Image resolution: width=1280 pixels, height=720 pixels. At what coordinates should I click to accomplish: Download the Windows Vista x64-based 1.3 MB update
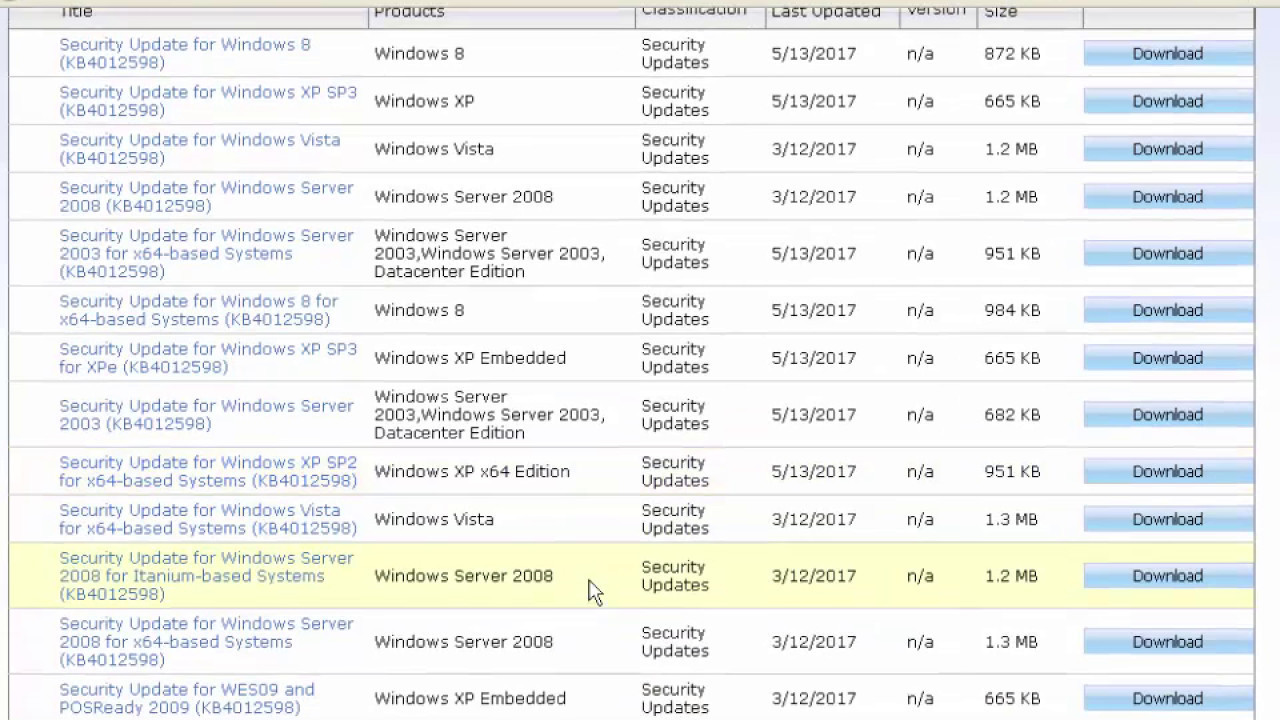[1168, 519]
